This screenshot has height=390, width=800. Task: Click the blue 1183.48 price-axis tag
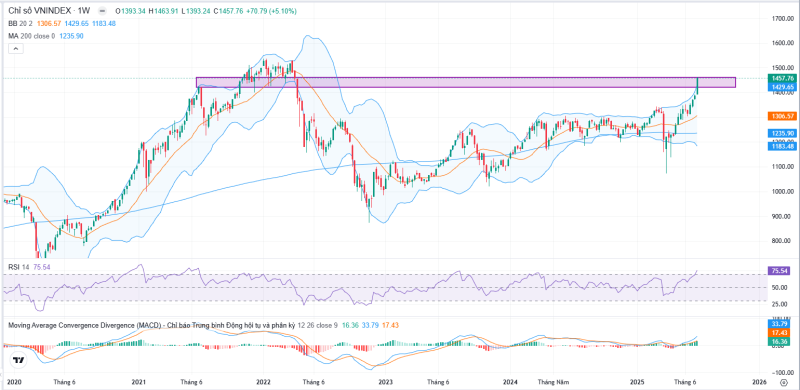click(782, 146)
